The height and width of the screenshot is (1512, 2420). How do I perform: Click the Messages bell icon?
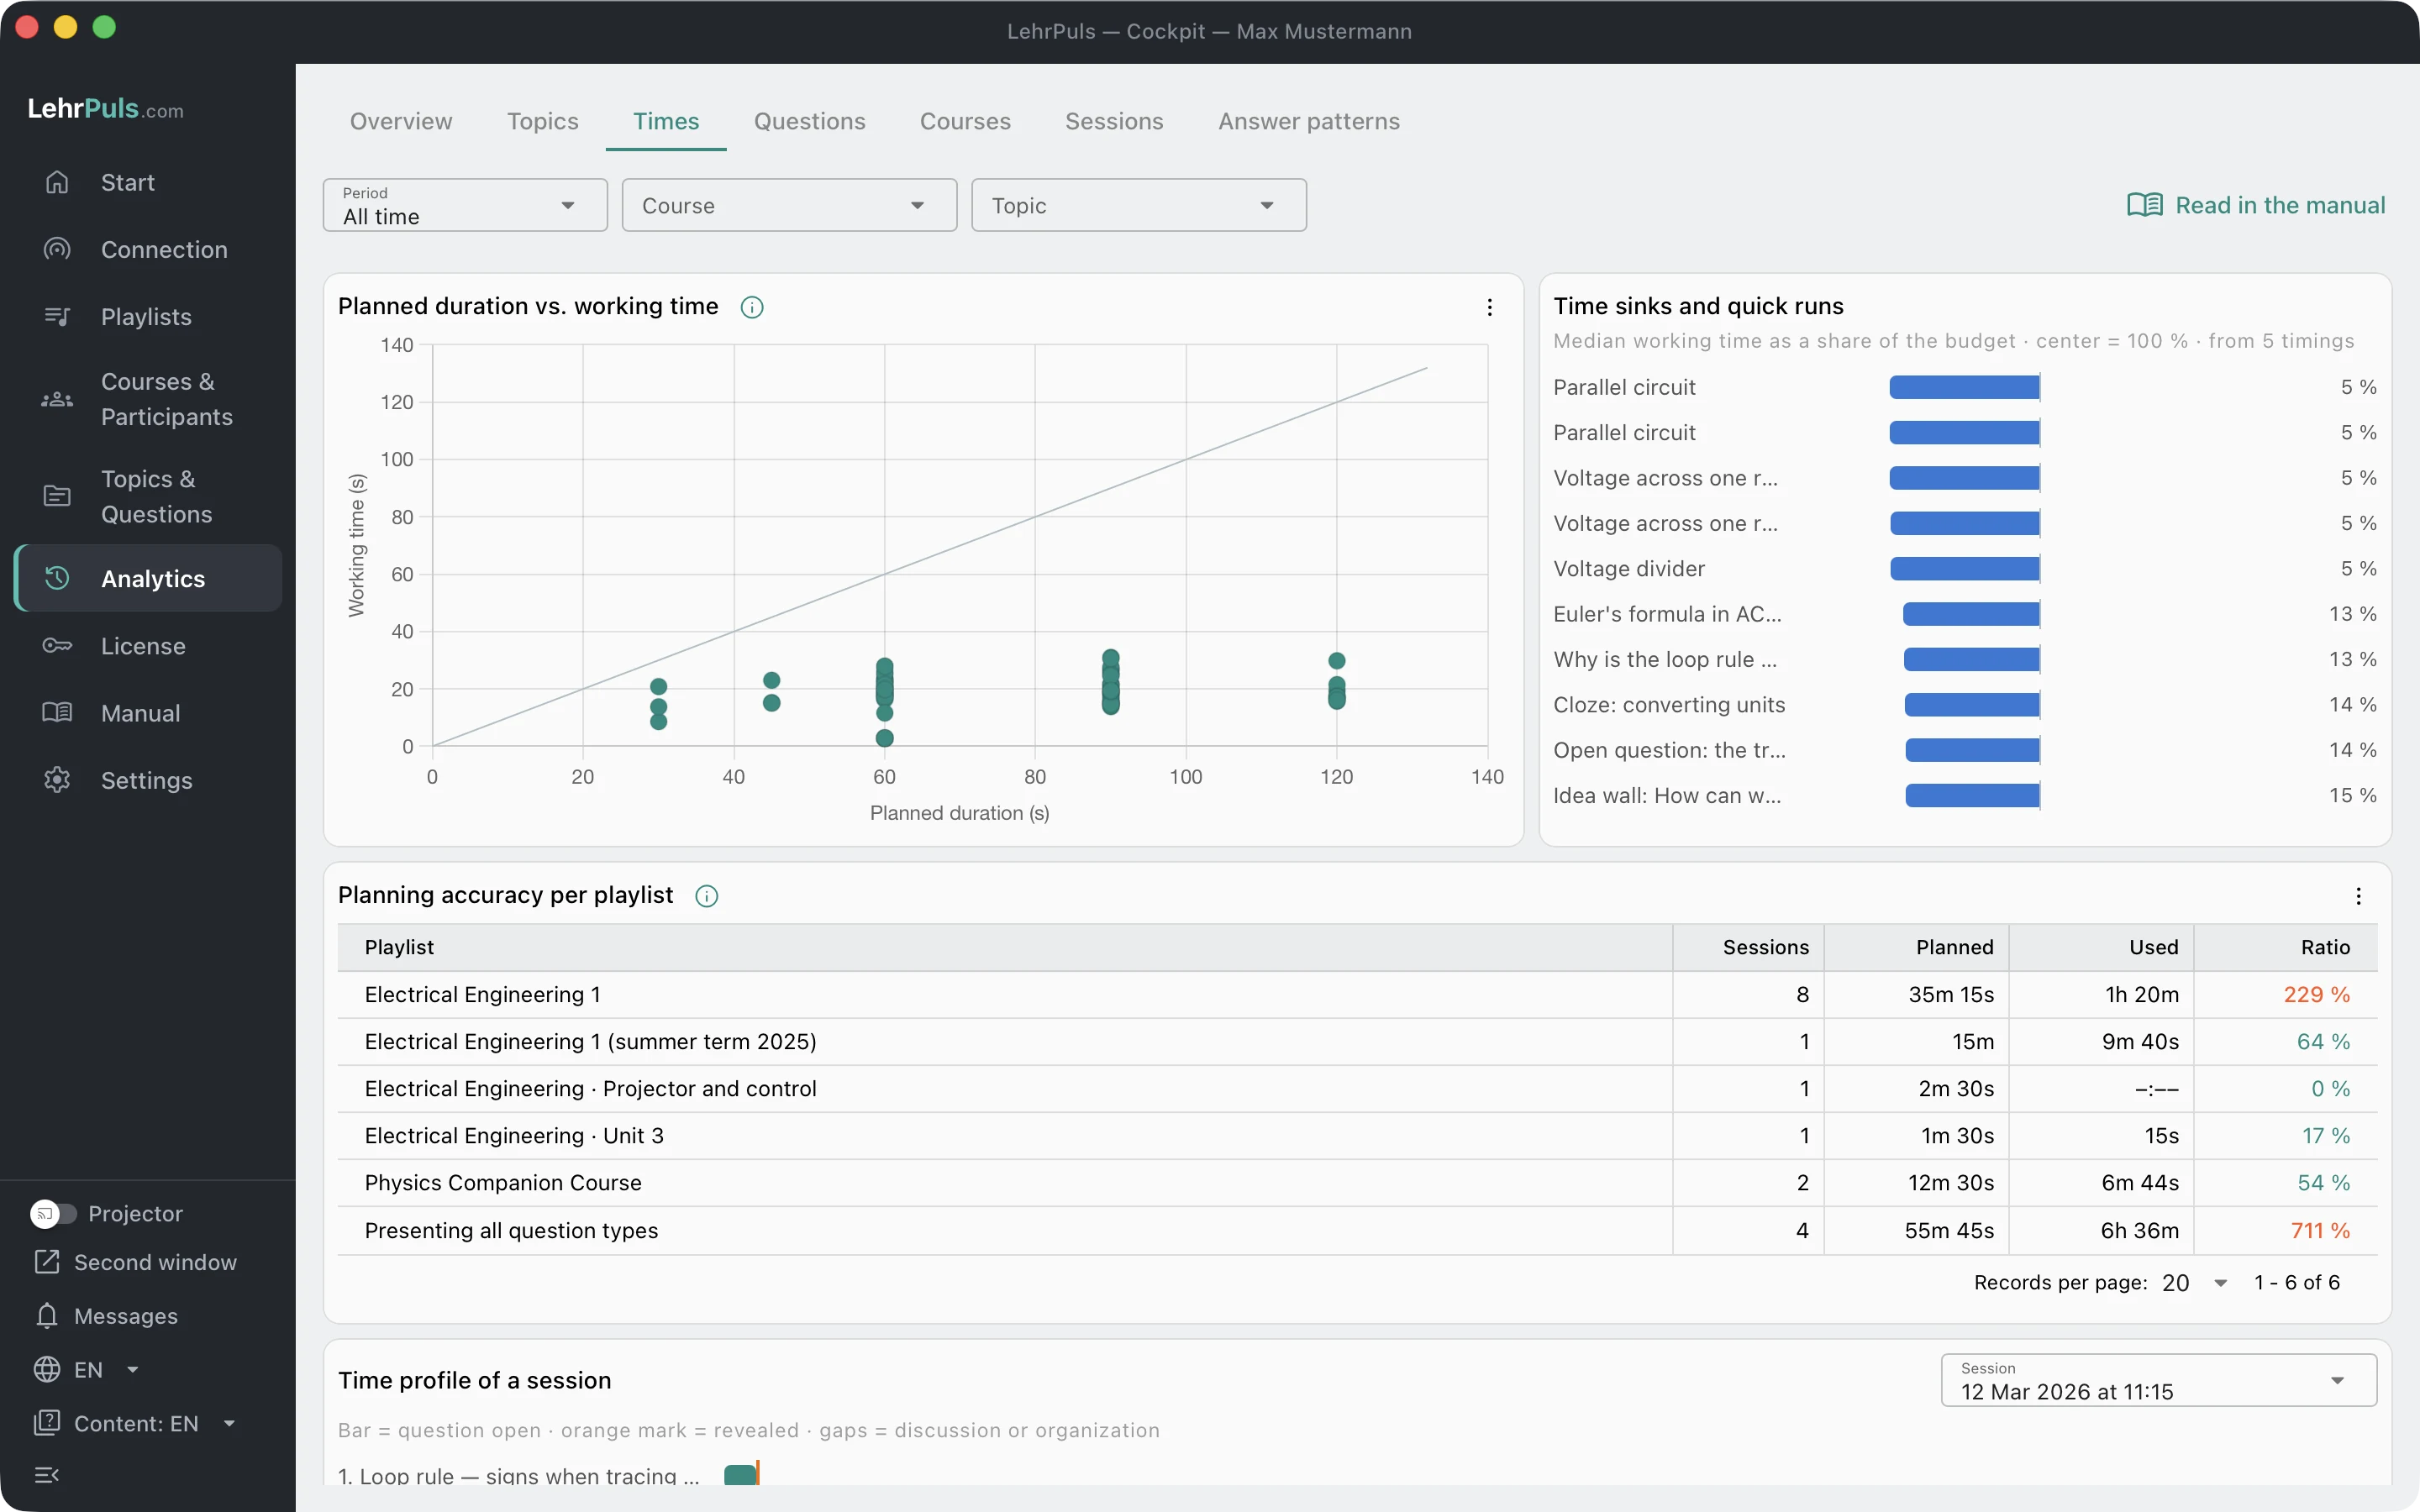click(x=47, y=1315)
